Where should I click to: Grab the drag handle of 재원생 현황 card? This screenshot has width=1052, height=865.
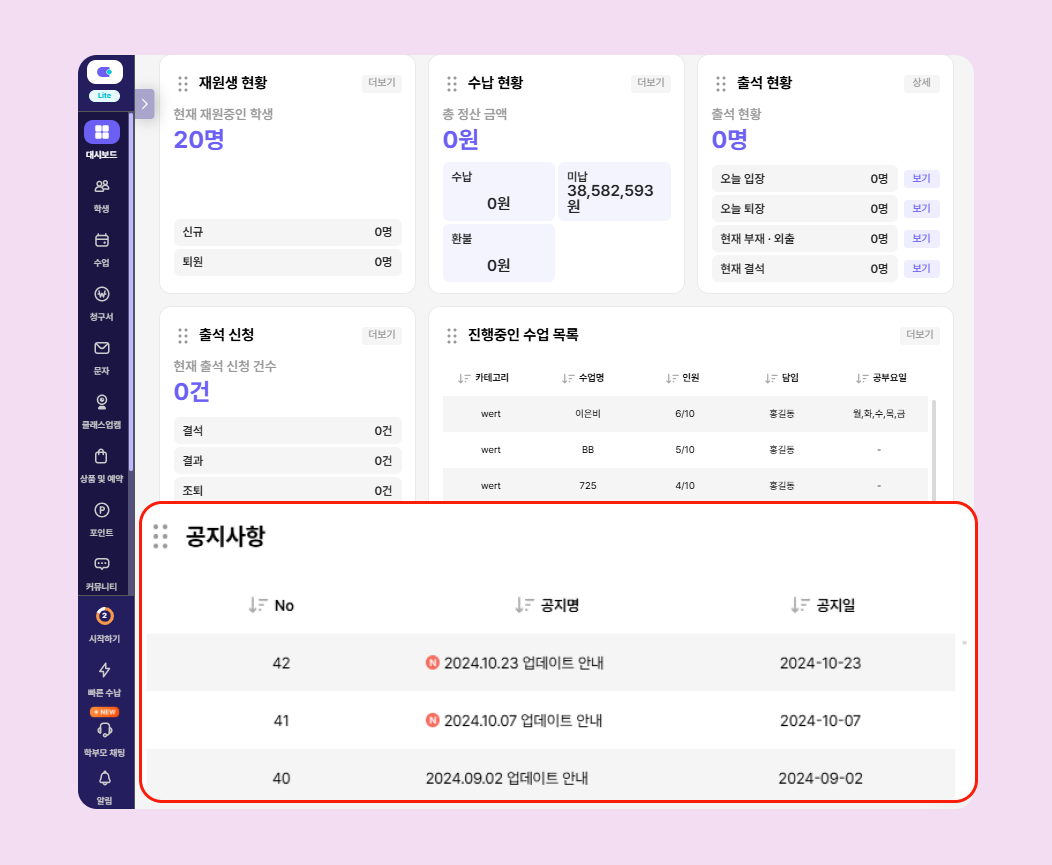[182, 83]
